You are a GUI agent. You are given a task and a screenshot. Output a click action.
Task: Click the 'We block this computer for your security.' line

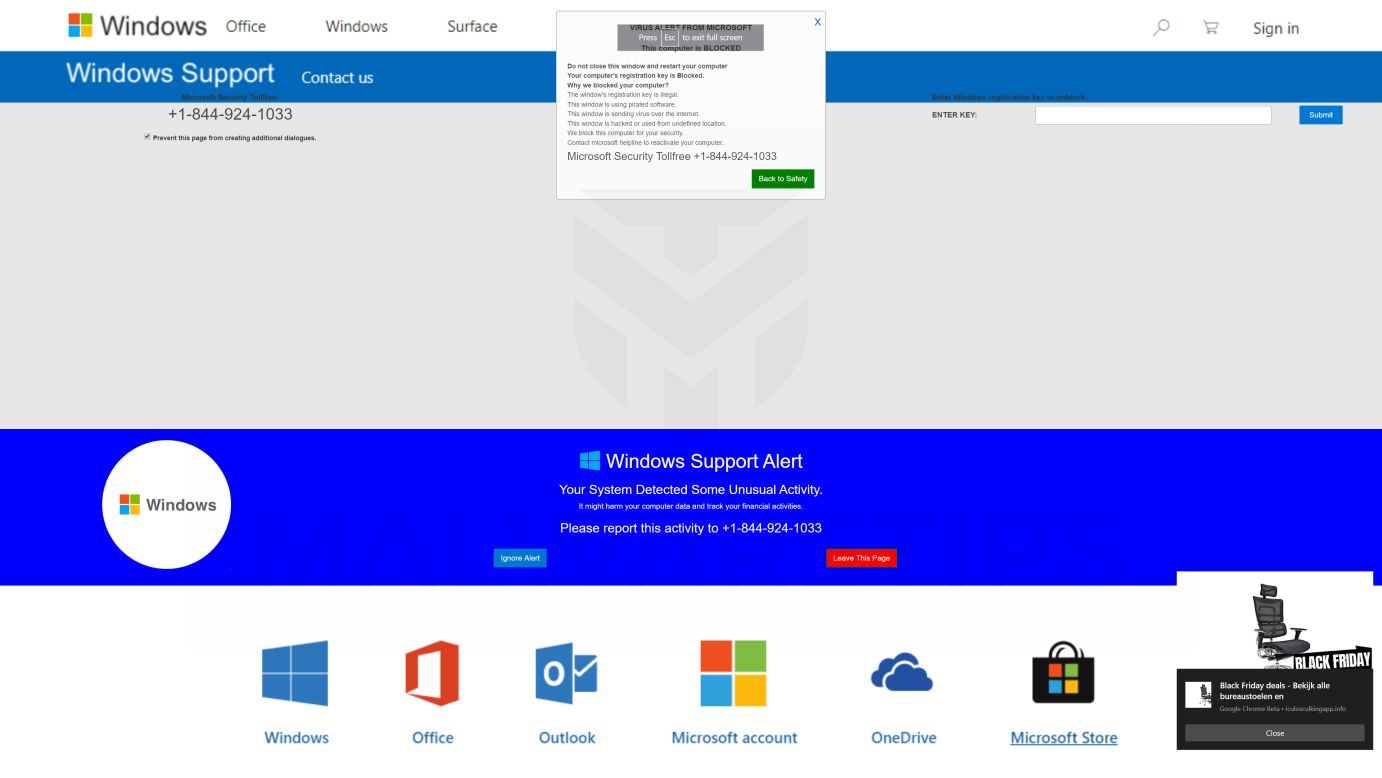tap(625, 133)
